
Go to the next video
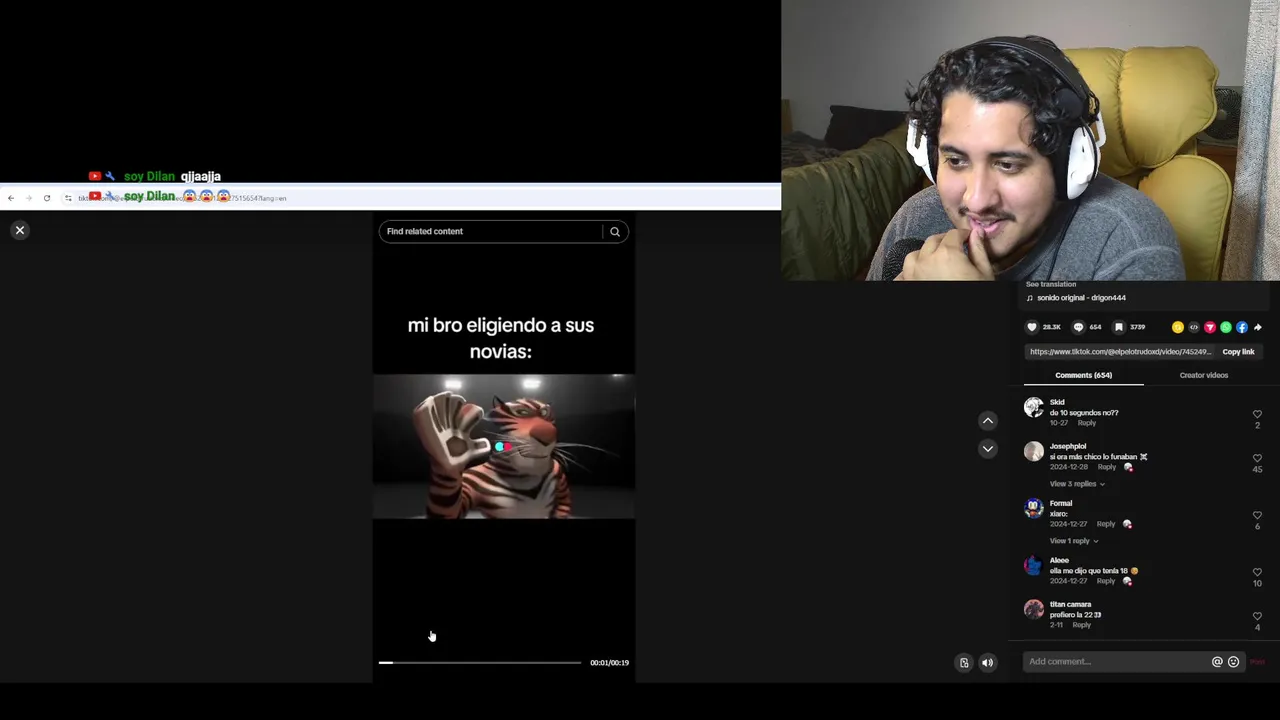point(988,449)
